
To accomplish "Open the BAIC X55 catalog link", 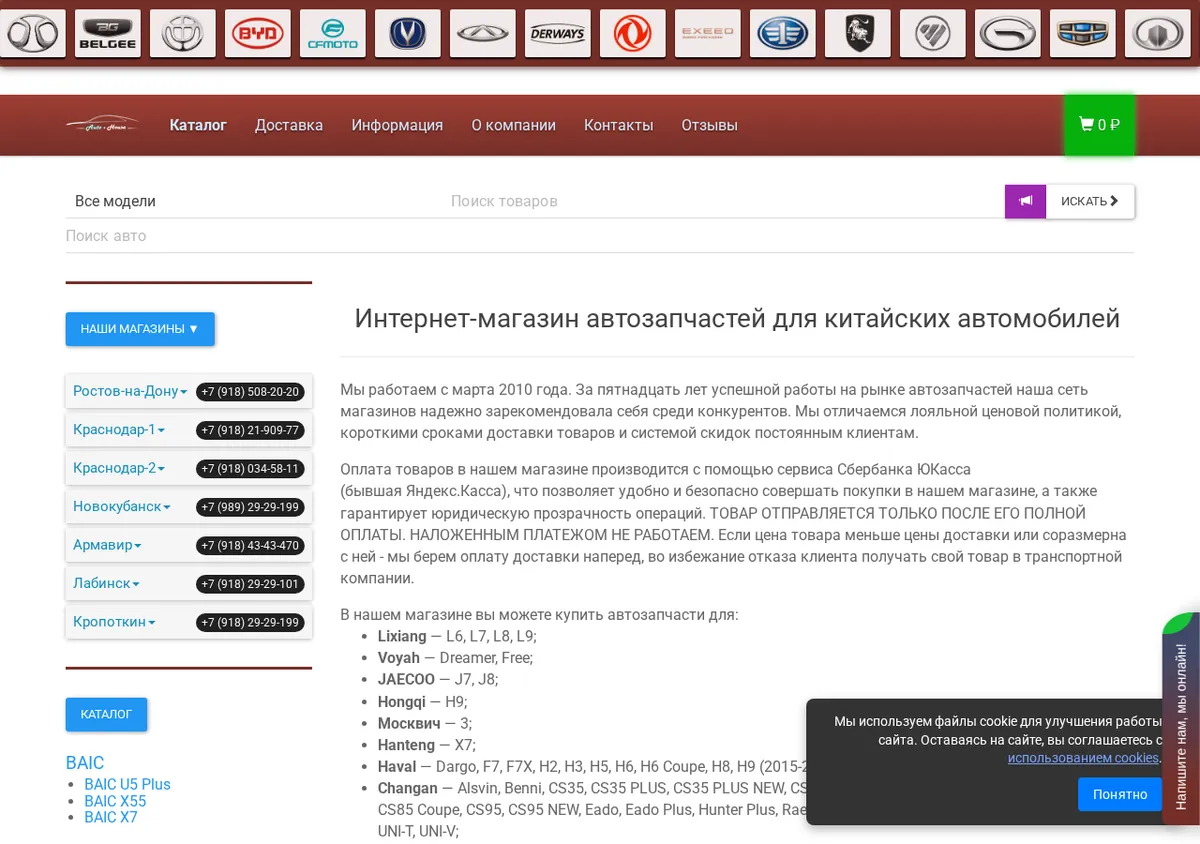I will point(115,801).
